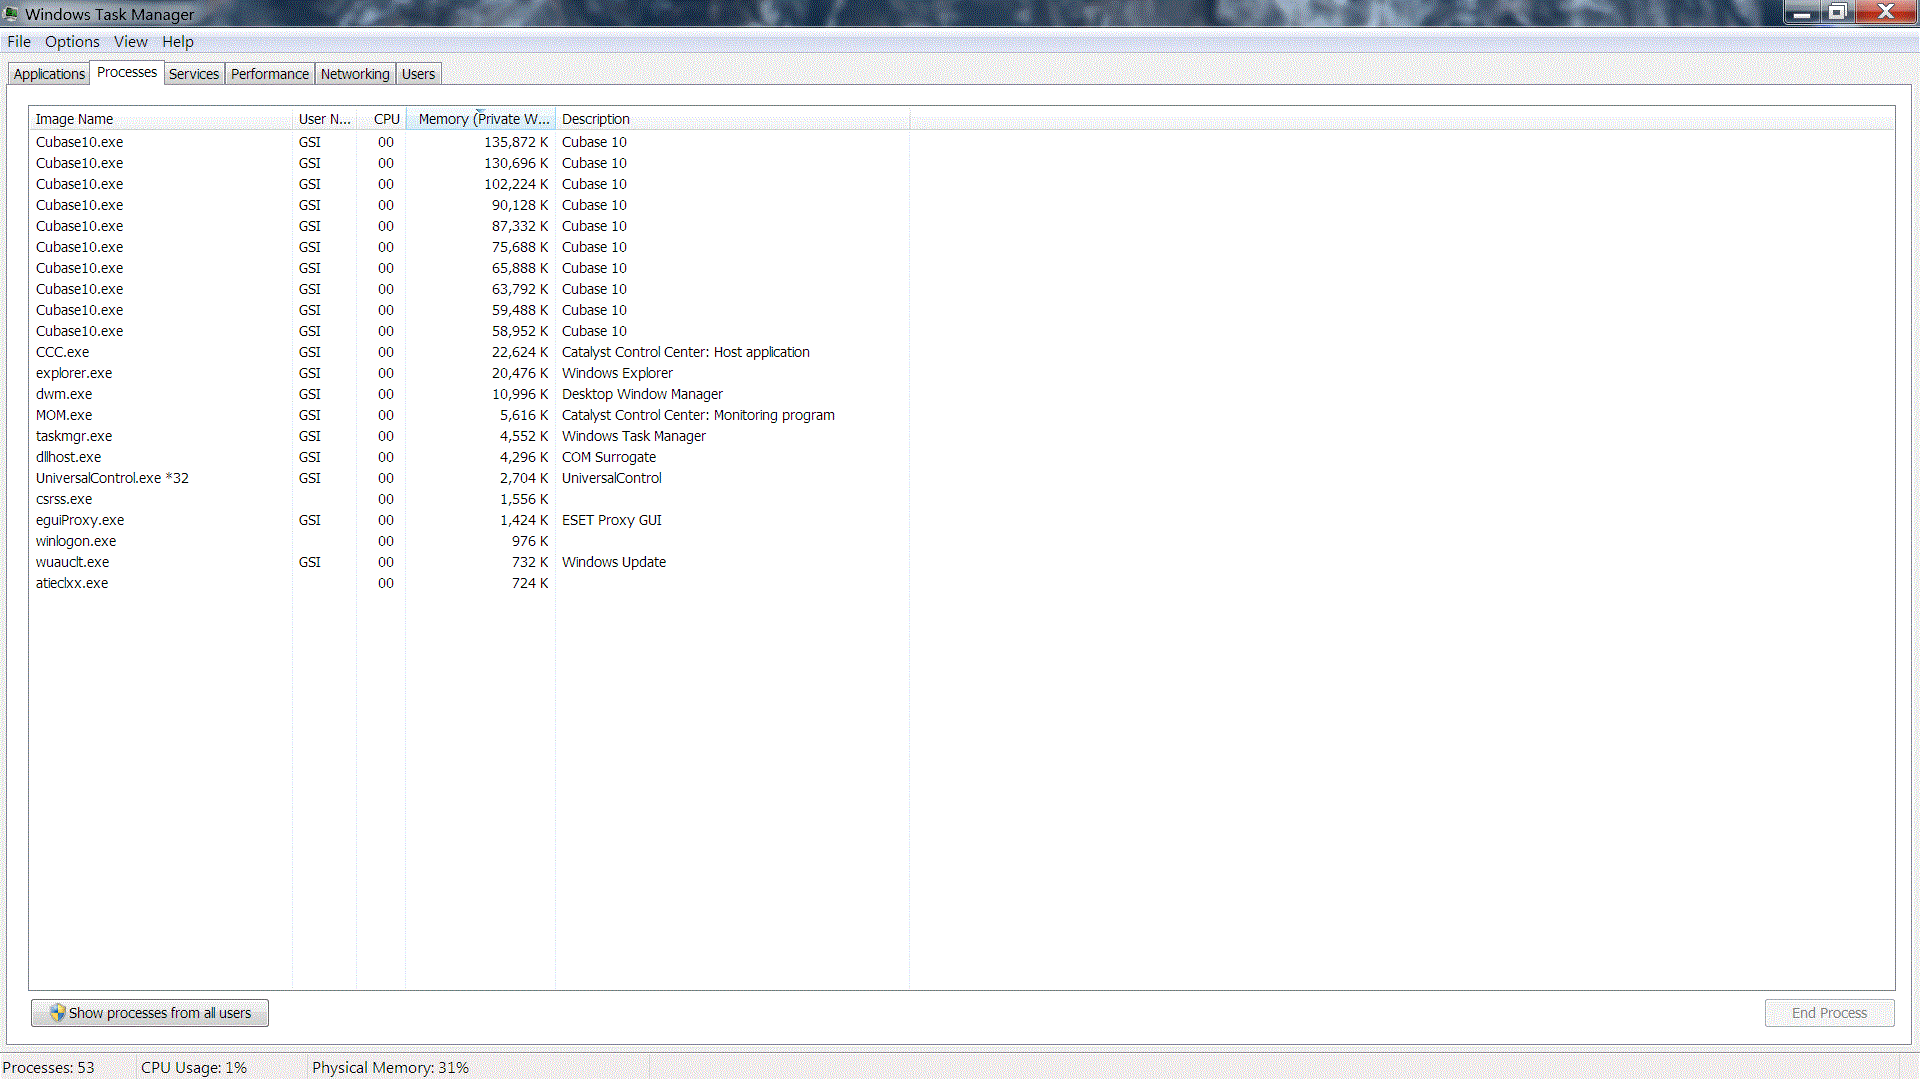1920x1080 pixels.
Task: Sort processes by the CPU column
Action: pos(381,119)
